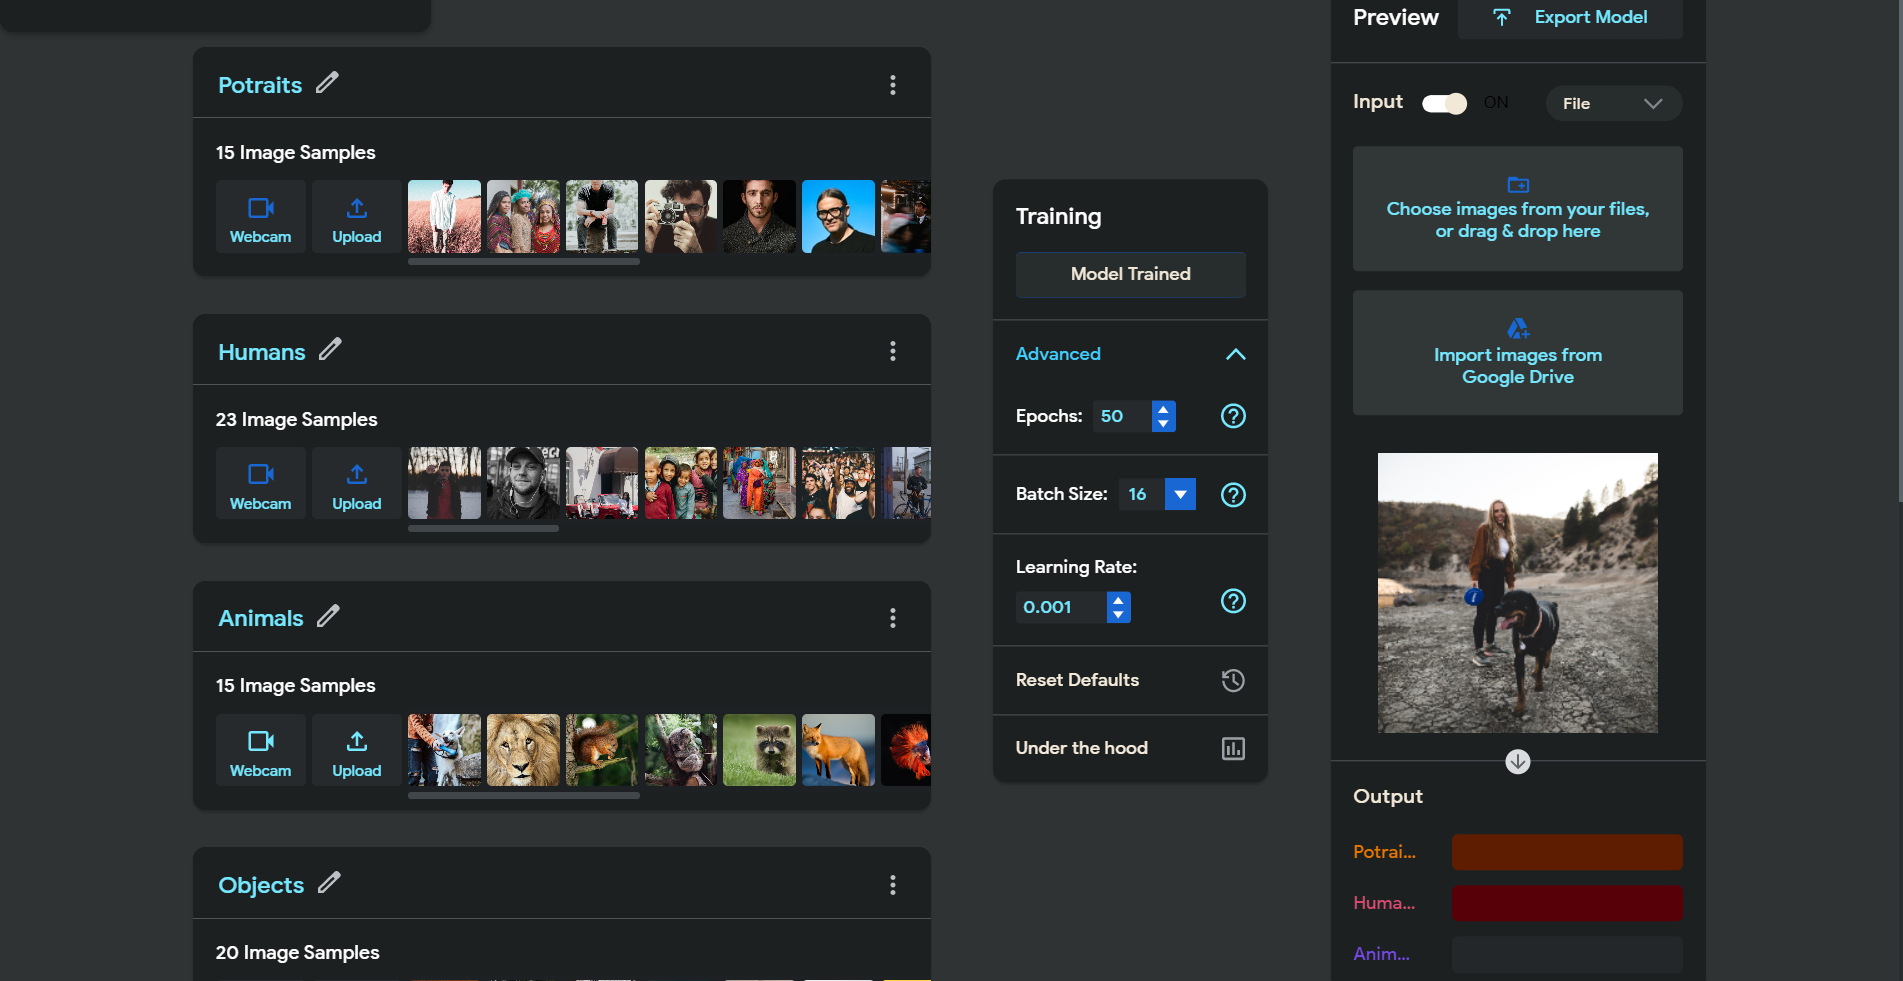Select the field portrait thumbnail in Potraits

coord(444,217)
